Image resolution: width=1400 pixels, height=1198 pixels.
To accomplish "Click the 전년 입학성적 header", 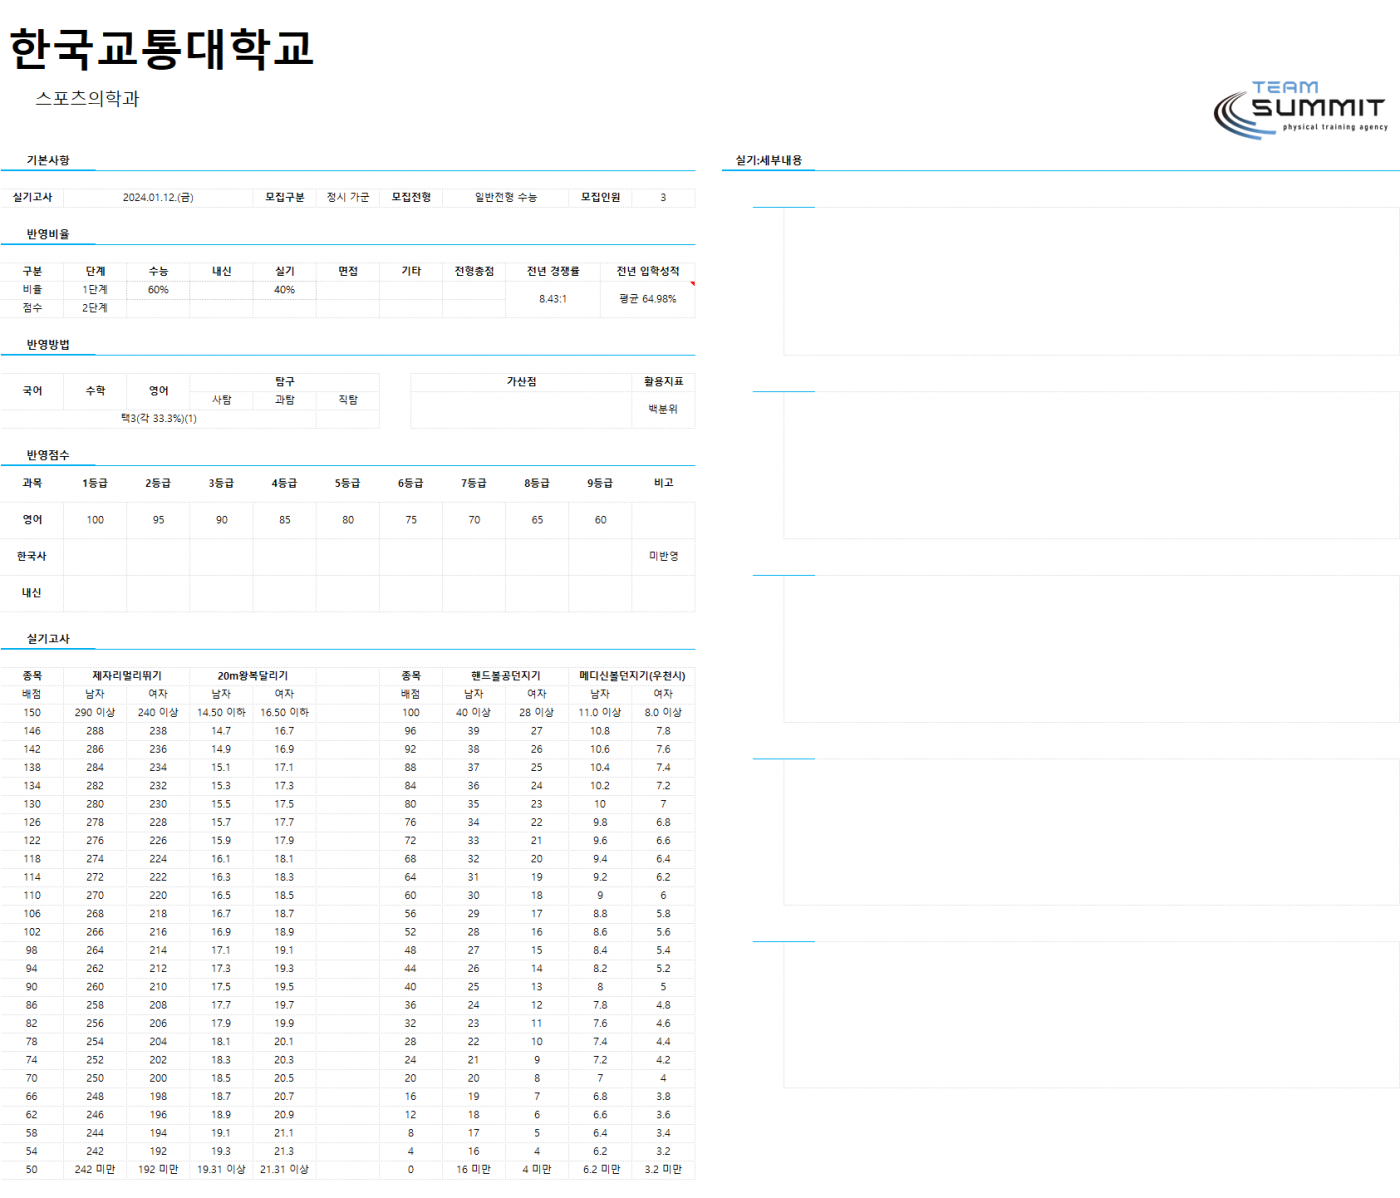I will pyautogui.click(x=648, y=271).
